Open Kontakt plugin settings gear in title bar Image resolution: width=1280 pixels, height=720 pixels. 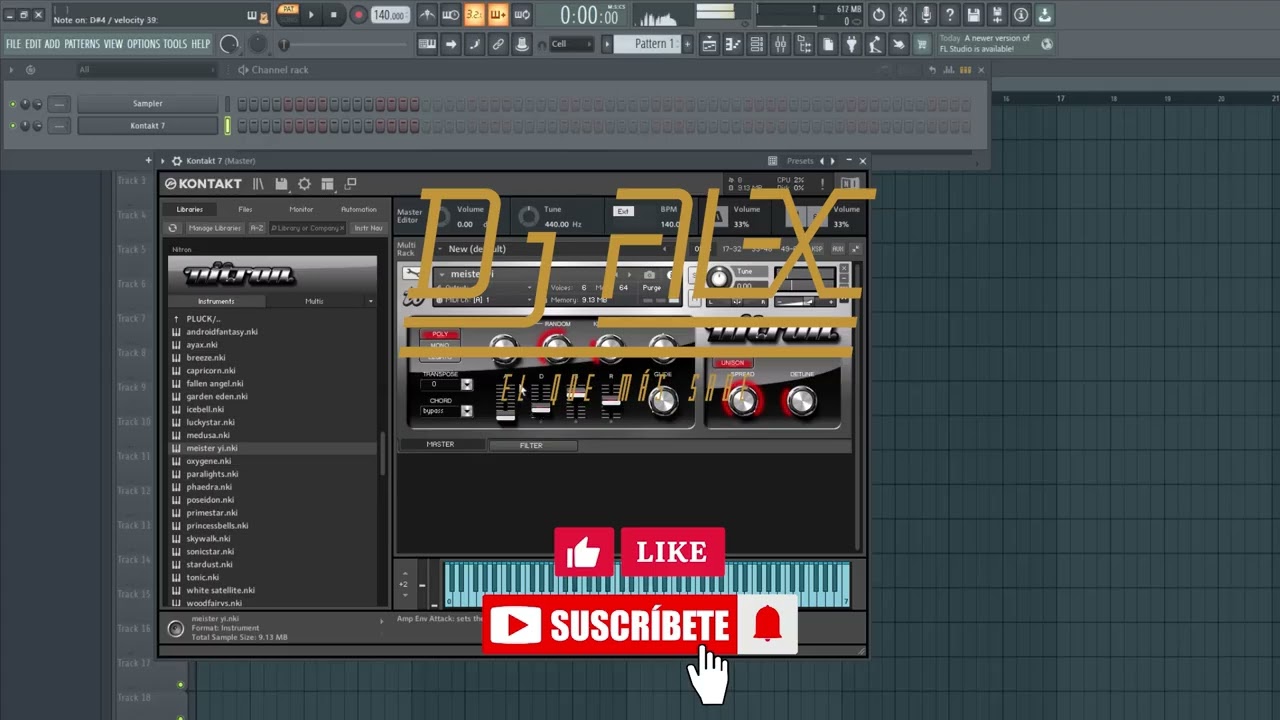[177, 161]
